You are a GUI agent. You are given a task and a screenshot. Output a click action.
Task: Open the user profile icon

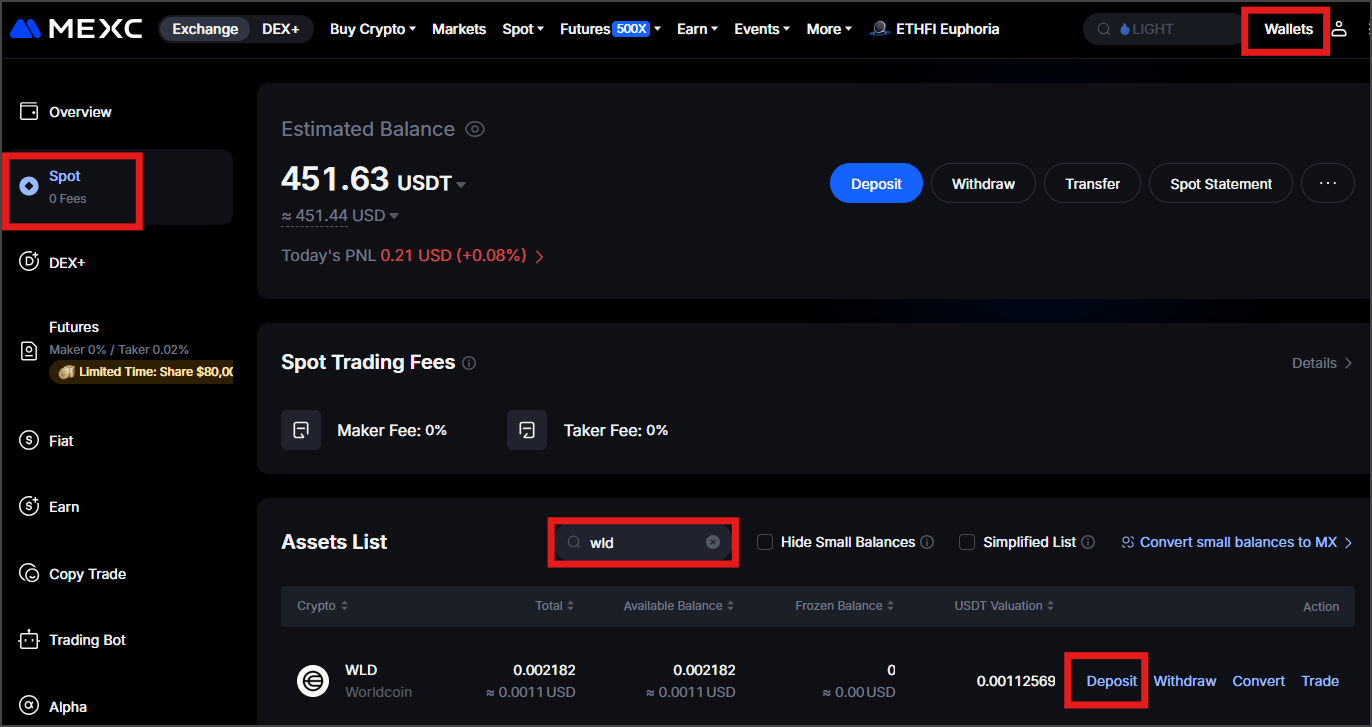point(1339,29)
